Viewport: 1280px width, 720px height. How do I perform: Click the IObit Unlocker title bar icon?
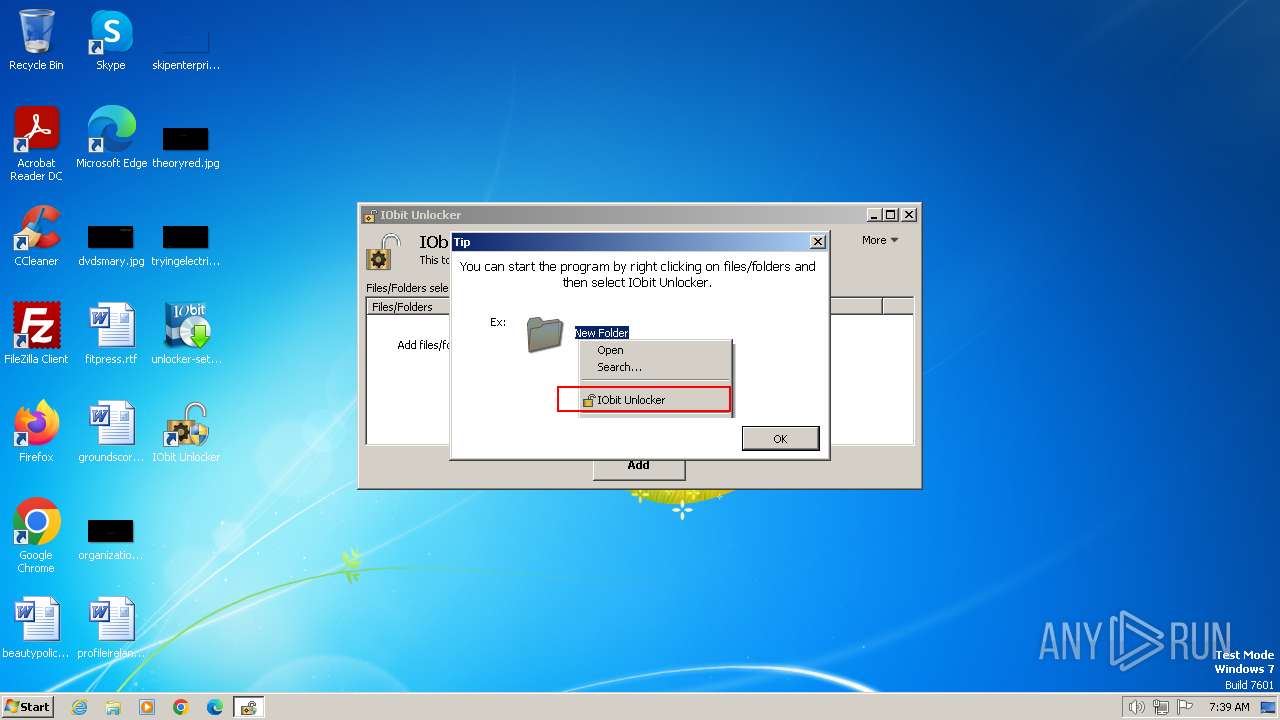click(x=370, y=215)
